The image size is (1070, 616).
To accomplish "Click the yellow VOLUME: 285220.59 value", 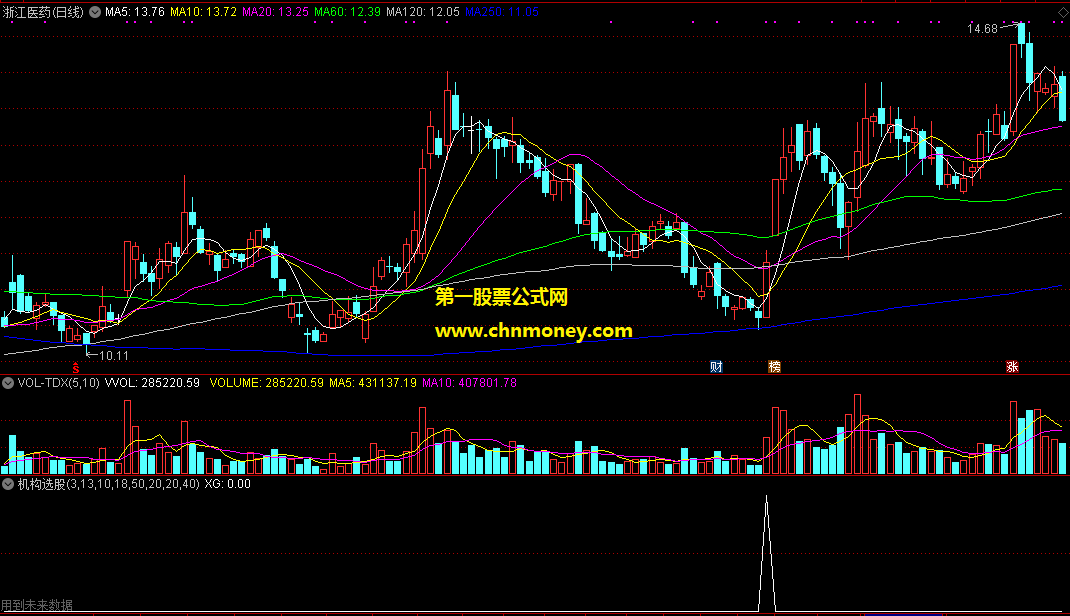I will 267,383.
